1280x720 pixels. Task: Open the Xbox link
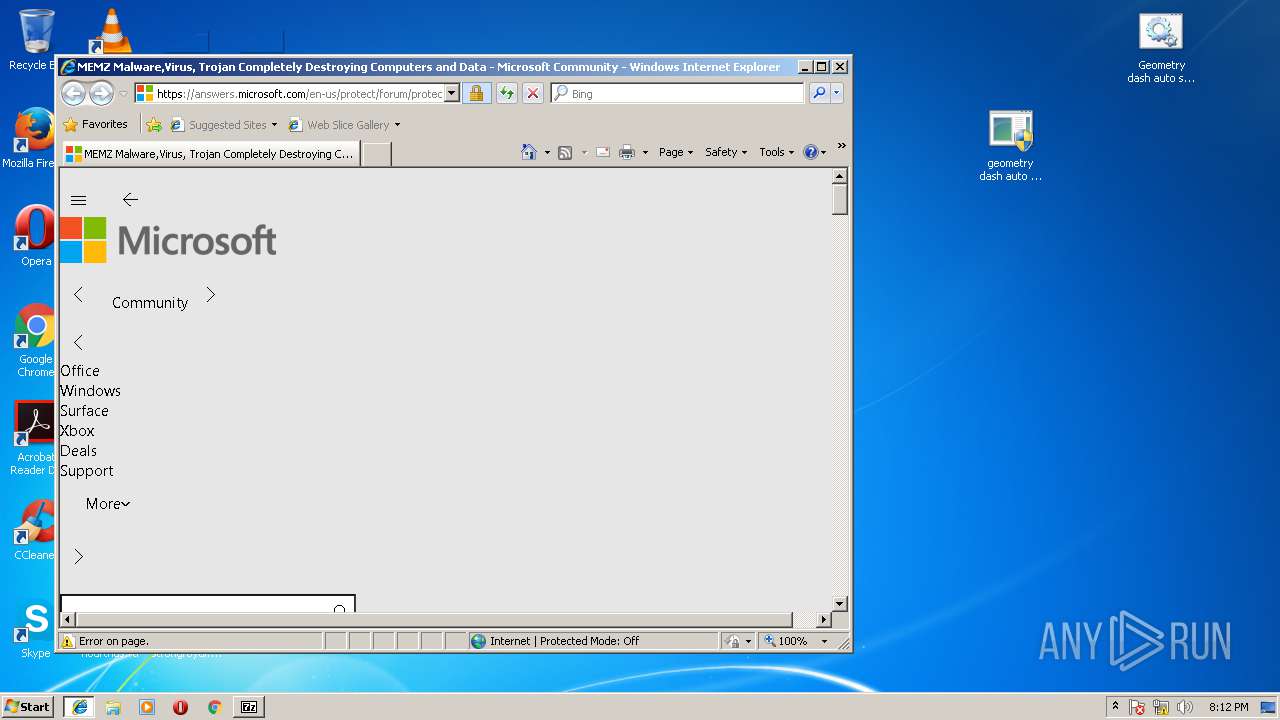77,430
